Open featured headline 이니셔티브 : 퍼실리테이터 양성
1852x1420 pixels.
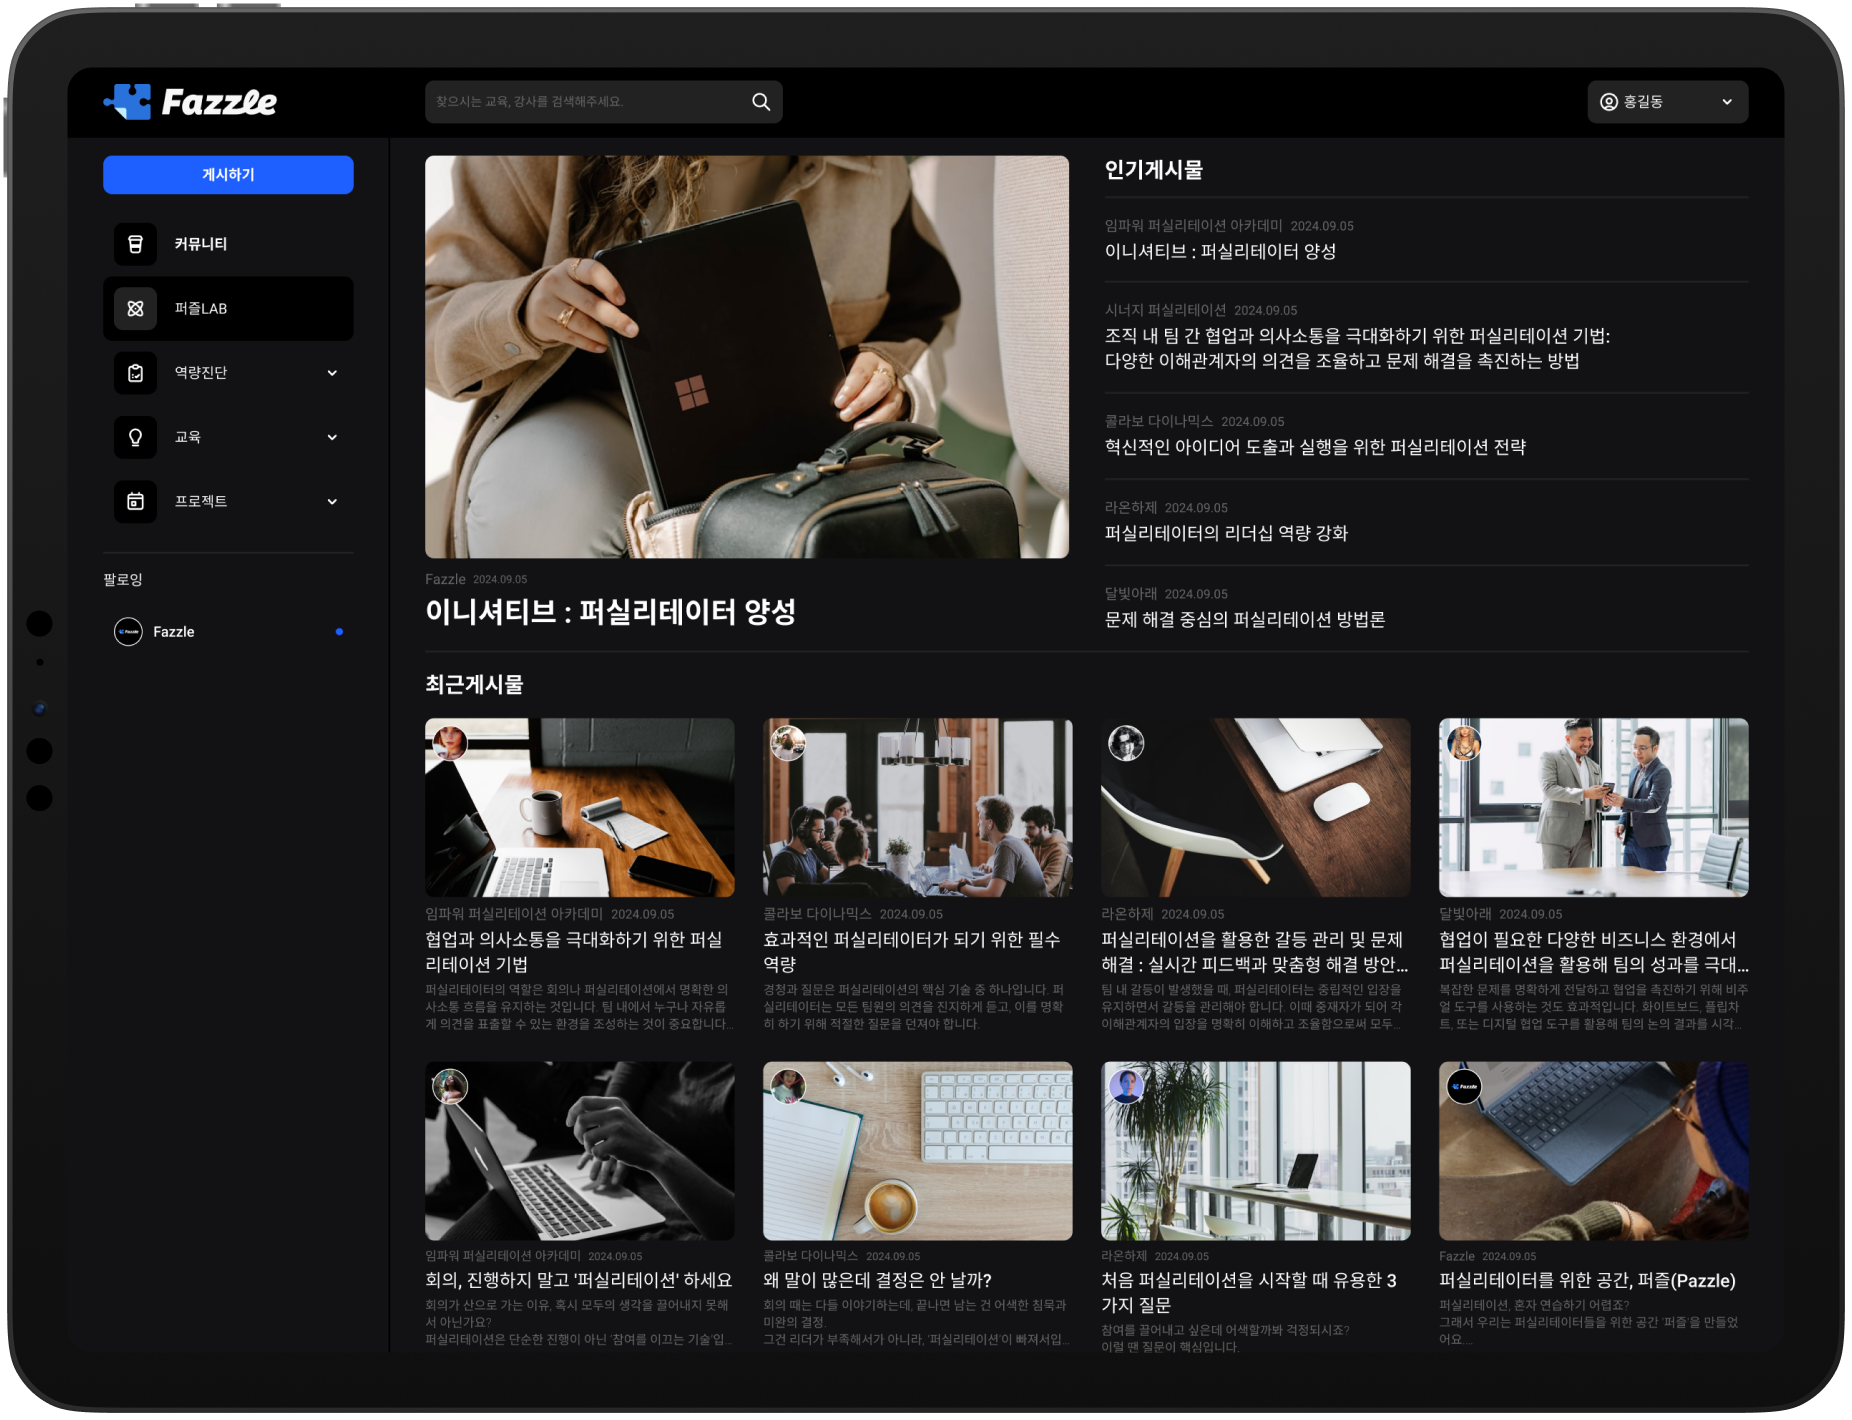pyautogui.click(x=610, y=612)
